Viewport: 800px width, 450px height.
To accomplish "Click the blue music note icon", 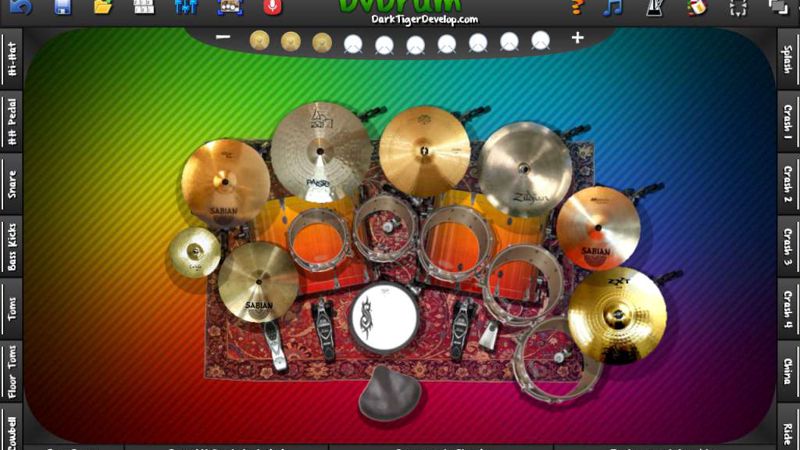I will tap(612, 7).
